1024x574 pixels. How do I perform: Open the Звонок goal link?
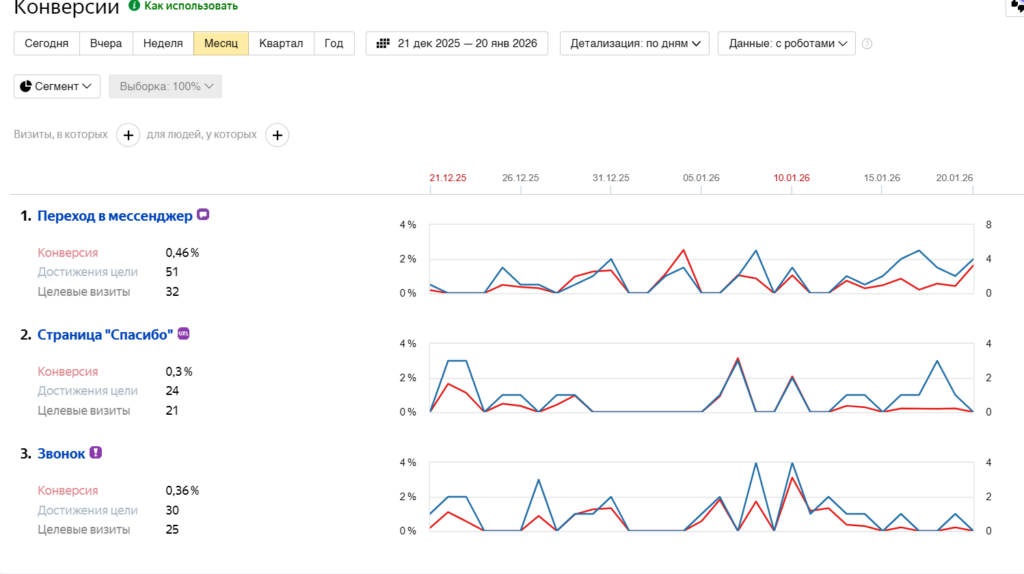(61, 453)
